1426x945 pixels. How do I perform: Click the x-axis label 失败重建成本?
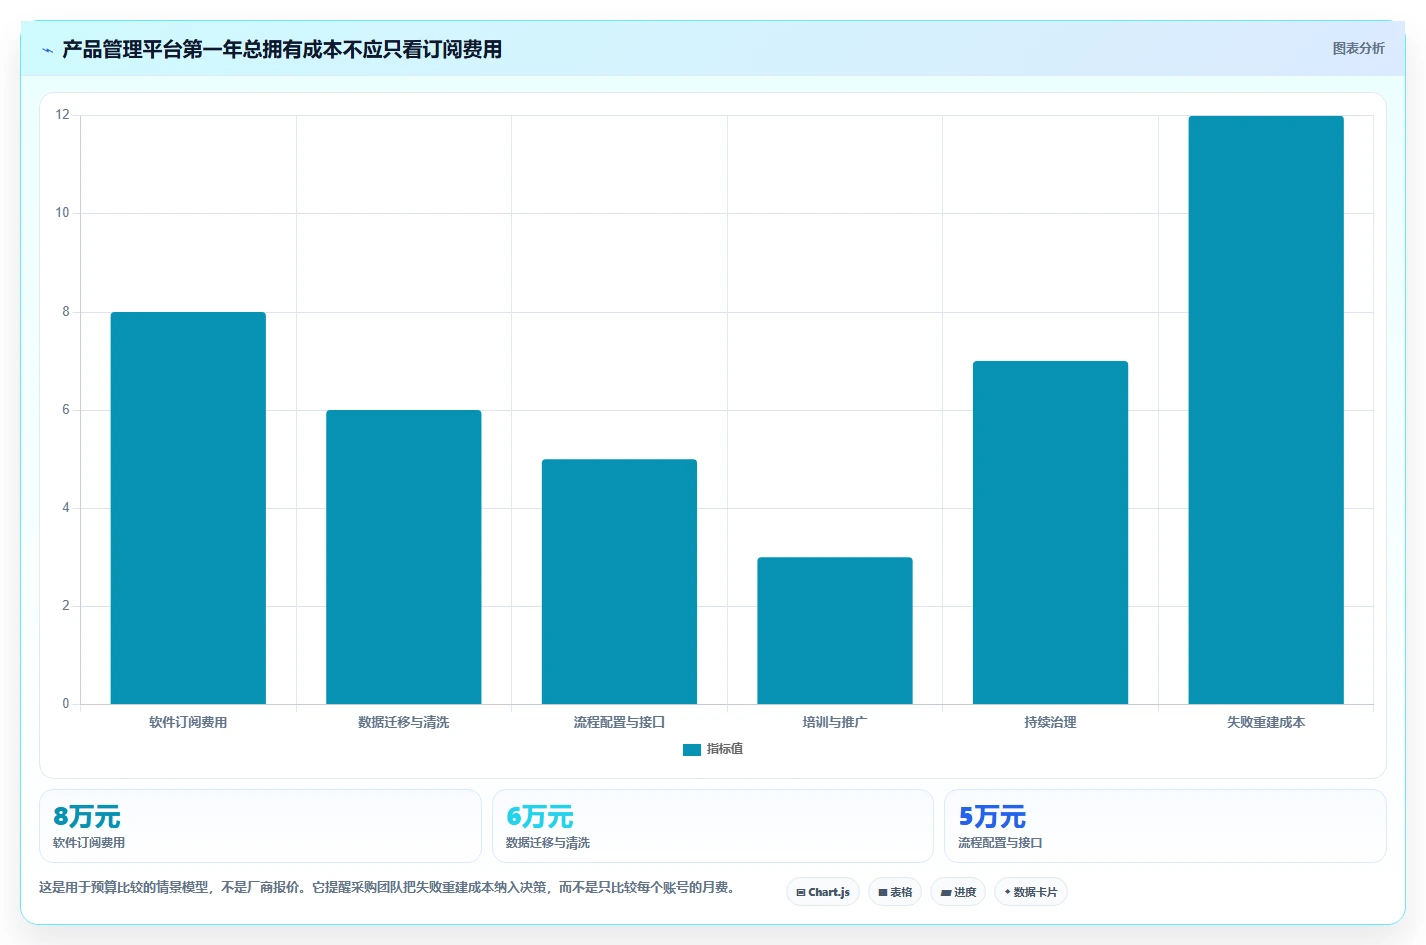point(1266,722)
